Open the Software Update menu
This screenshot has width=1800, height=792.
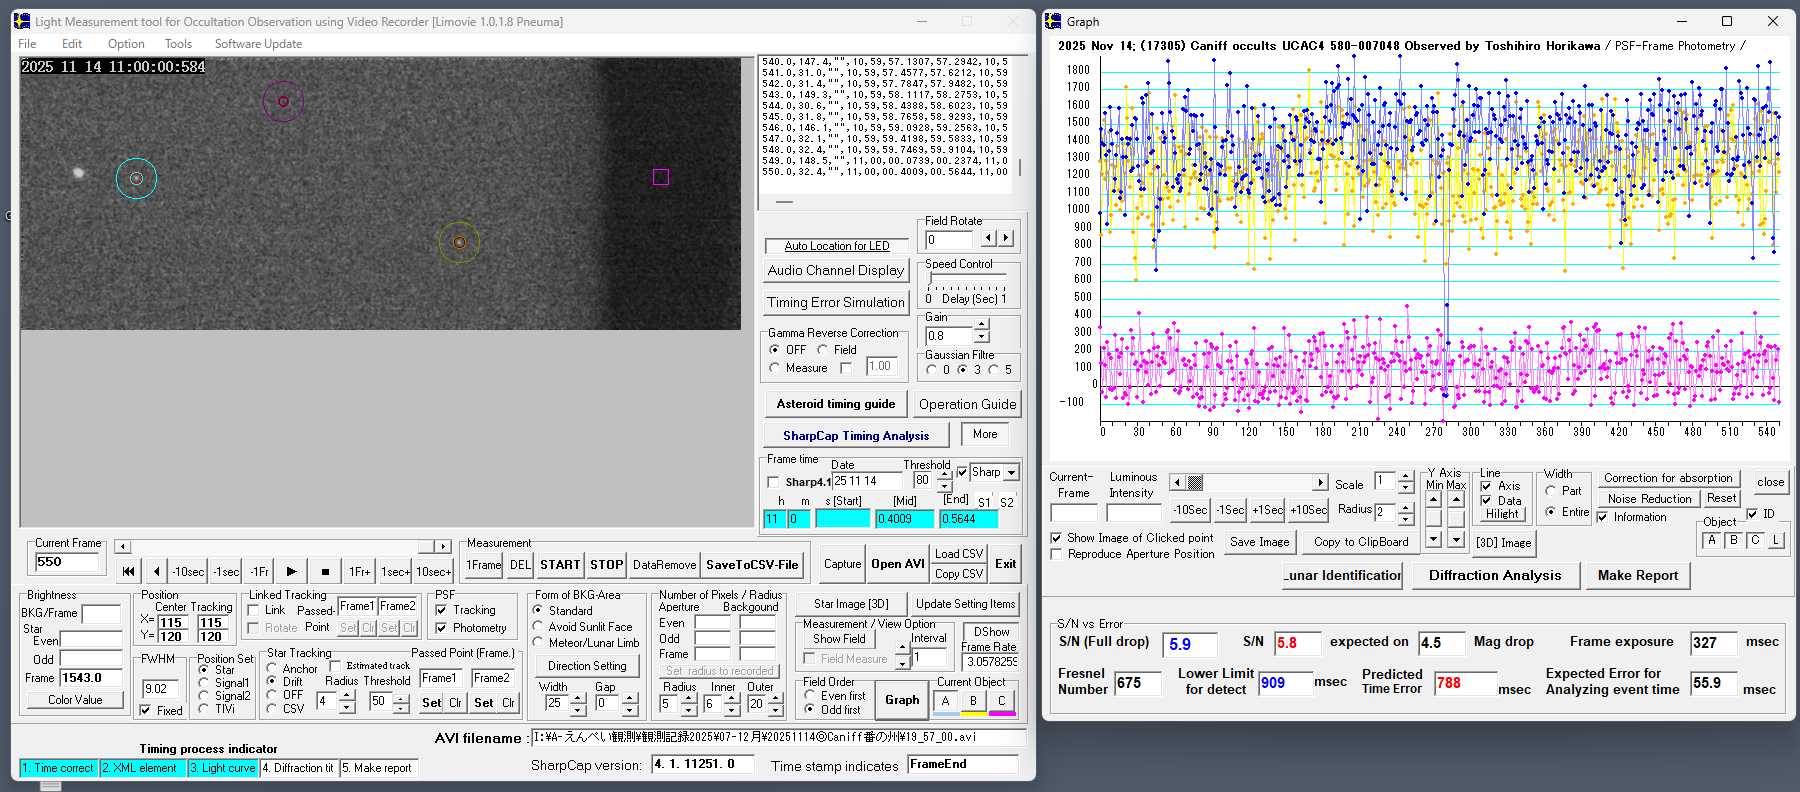click(x=258, y=44)
